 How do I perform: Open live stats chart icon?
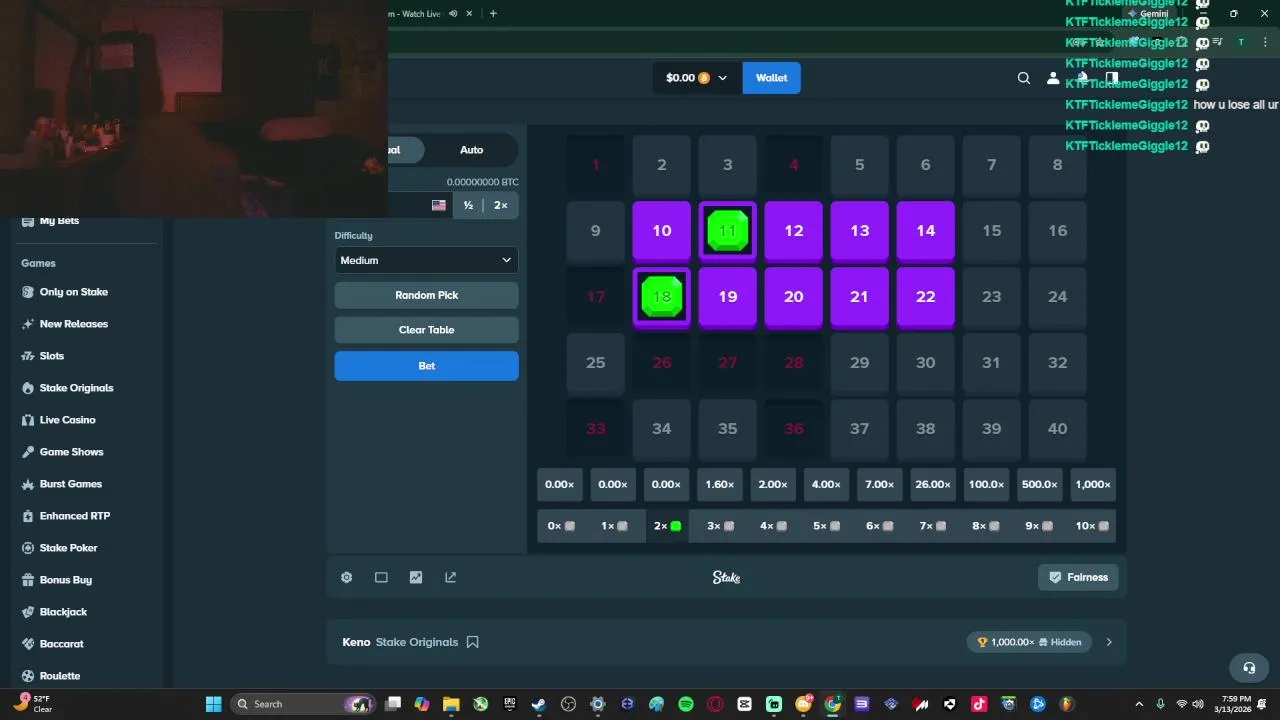pyautogui.click(x=416, y=577)
